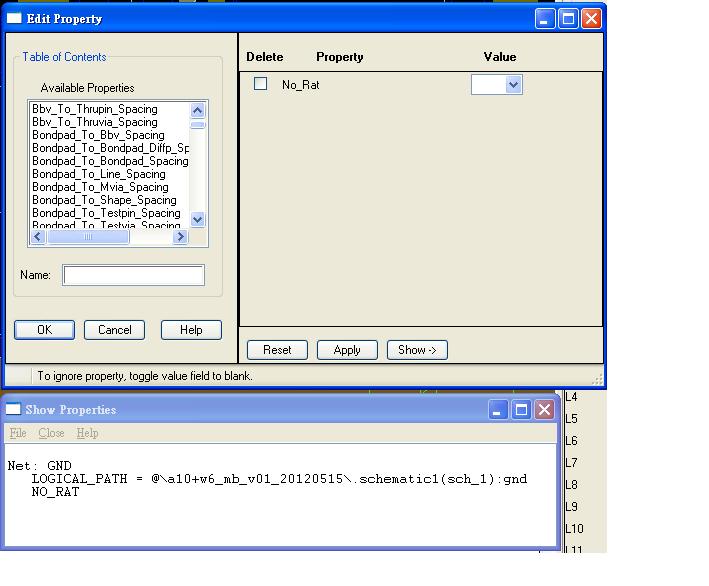709x586 pixels.
Task: Open File menu in Show Properties window
Action: (18, 433)
